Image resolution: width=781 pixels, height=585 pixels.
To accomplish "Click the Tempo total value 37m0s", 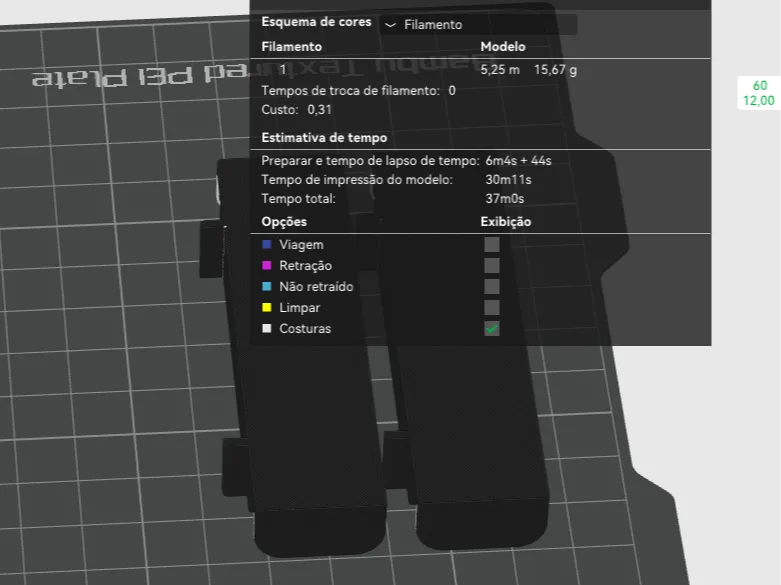I will tap(505, 199).
